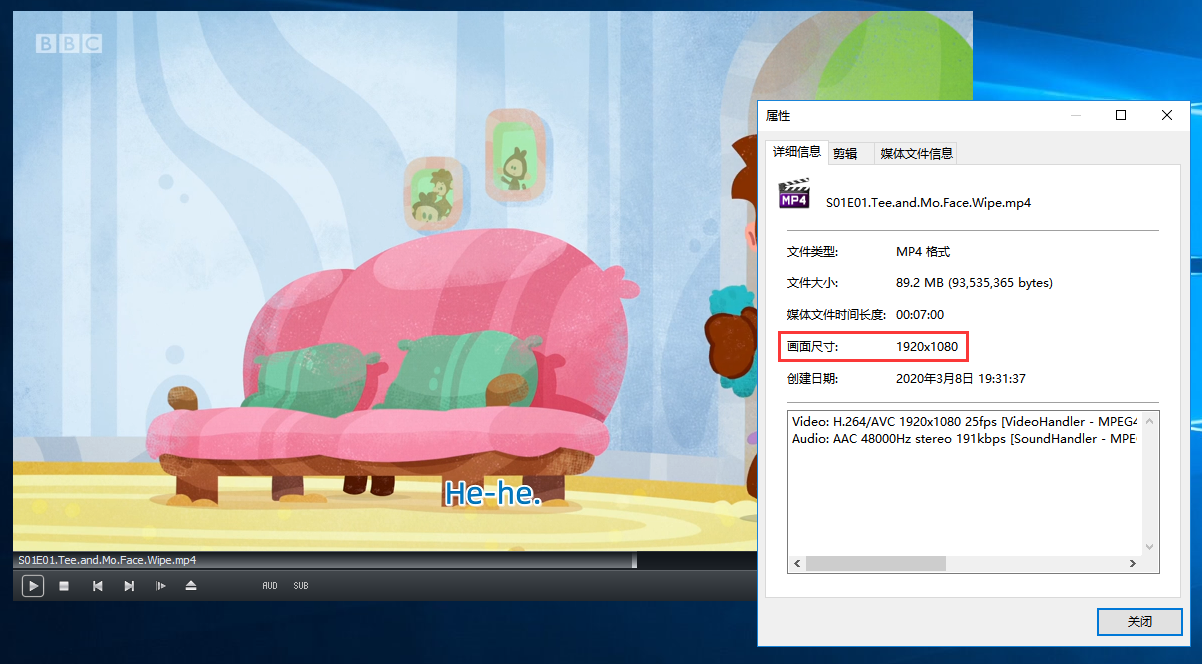
Task: Click the eject/open file icon
Action: coord(191,586)
